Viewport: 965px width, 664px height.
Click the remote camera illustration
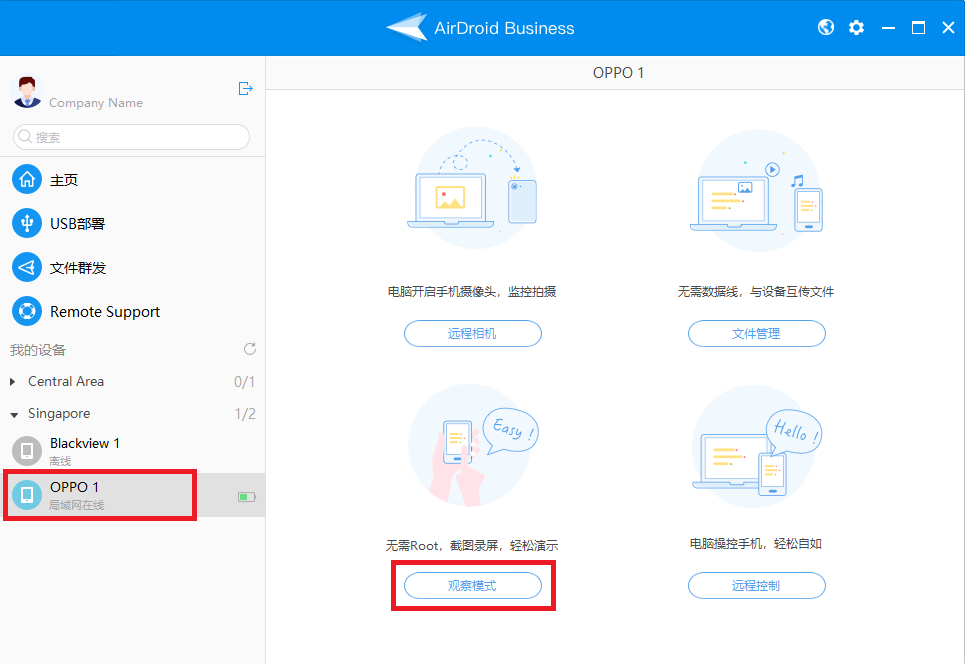pyautogui.click(x=472, y=188)
